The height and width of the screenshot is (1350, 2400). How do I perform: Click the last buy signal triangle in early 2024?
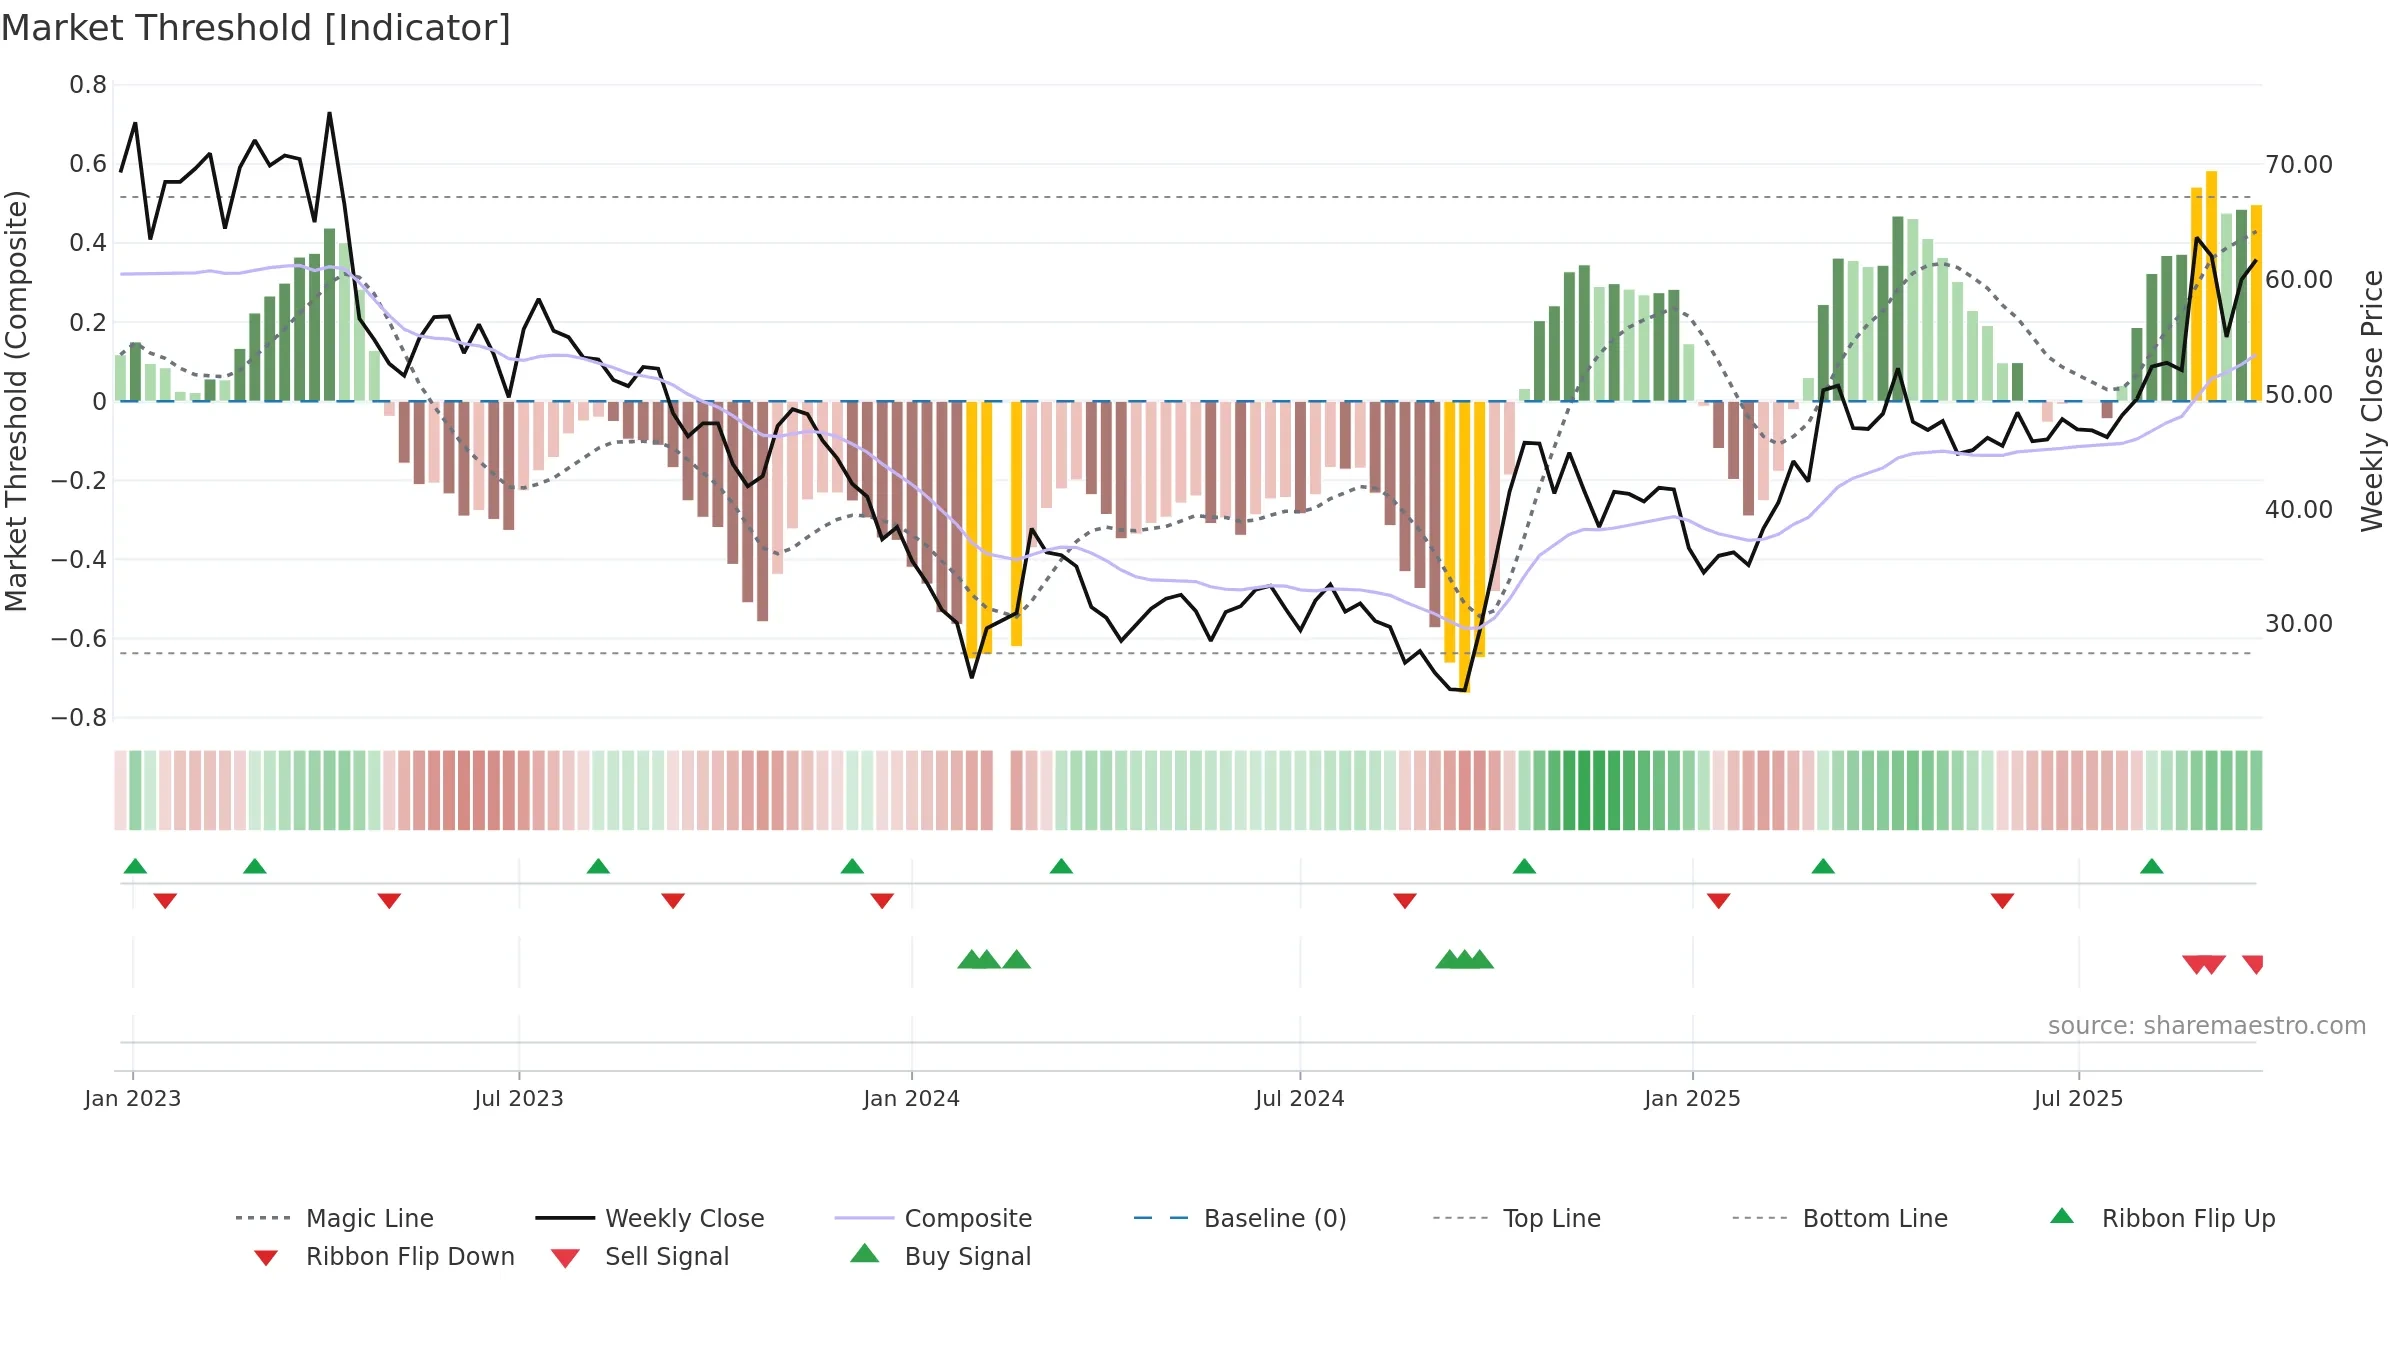tap(1016, 959)
